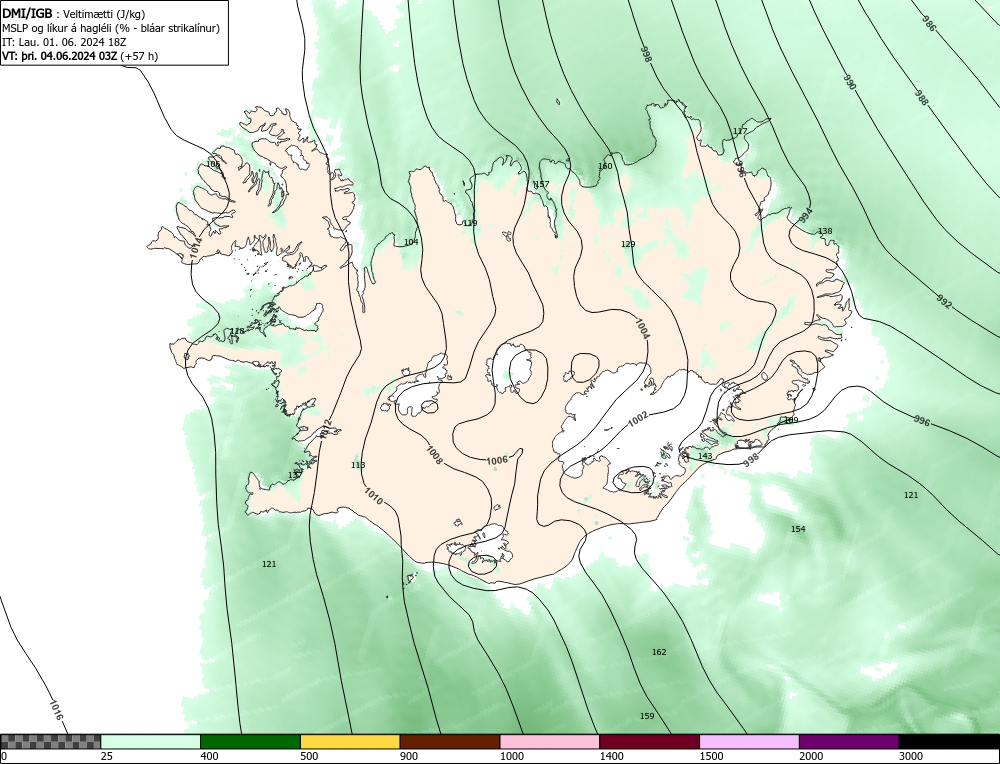The image size is (1000, 764).
Task: Select the map value 113
Action: (358, 465)
